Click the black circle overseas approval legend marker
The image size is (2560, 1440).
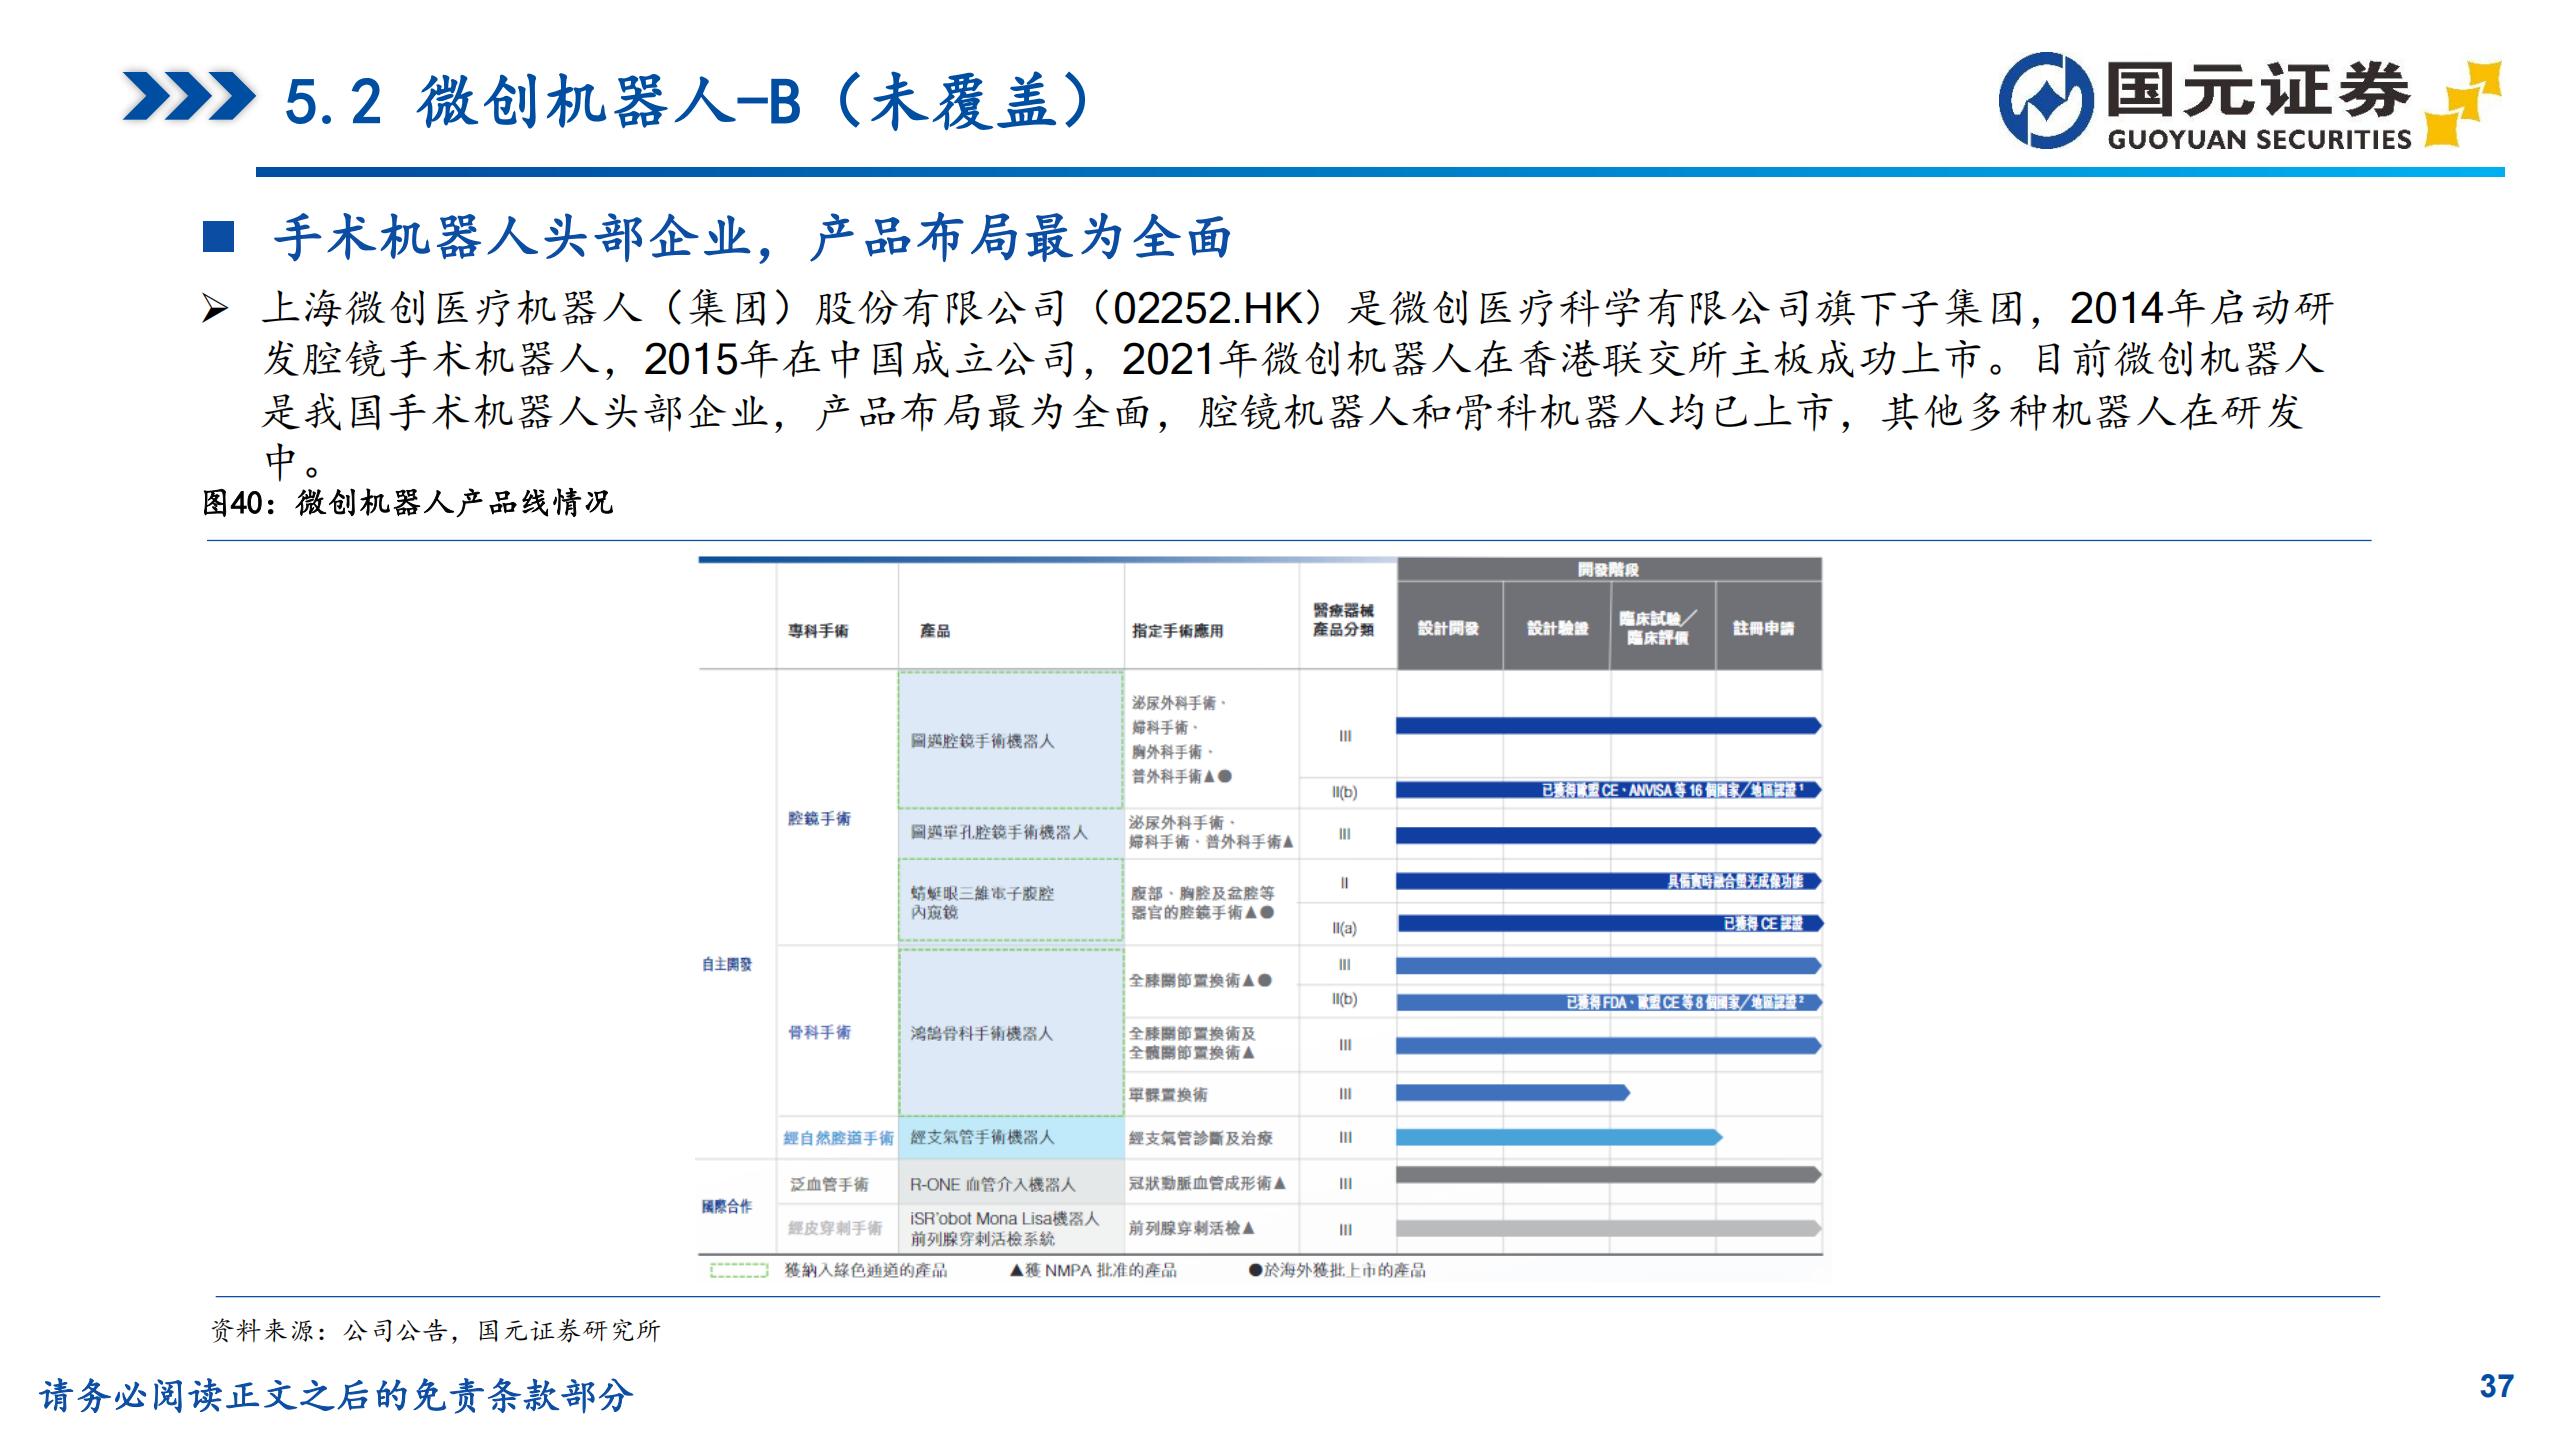click(1255, 1271)
